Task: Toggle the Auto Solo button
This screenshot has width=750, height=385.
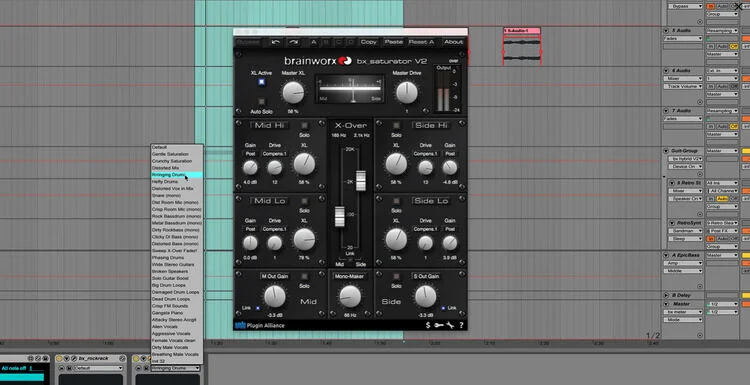Action: pos(261,101)
